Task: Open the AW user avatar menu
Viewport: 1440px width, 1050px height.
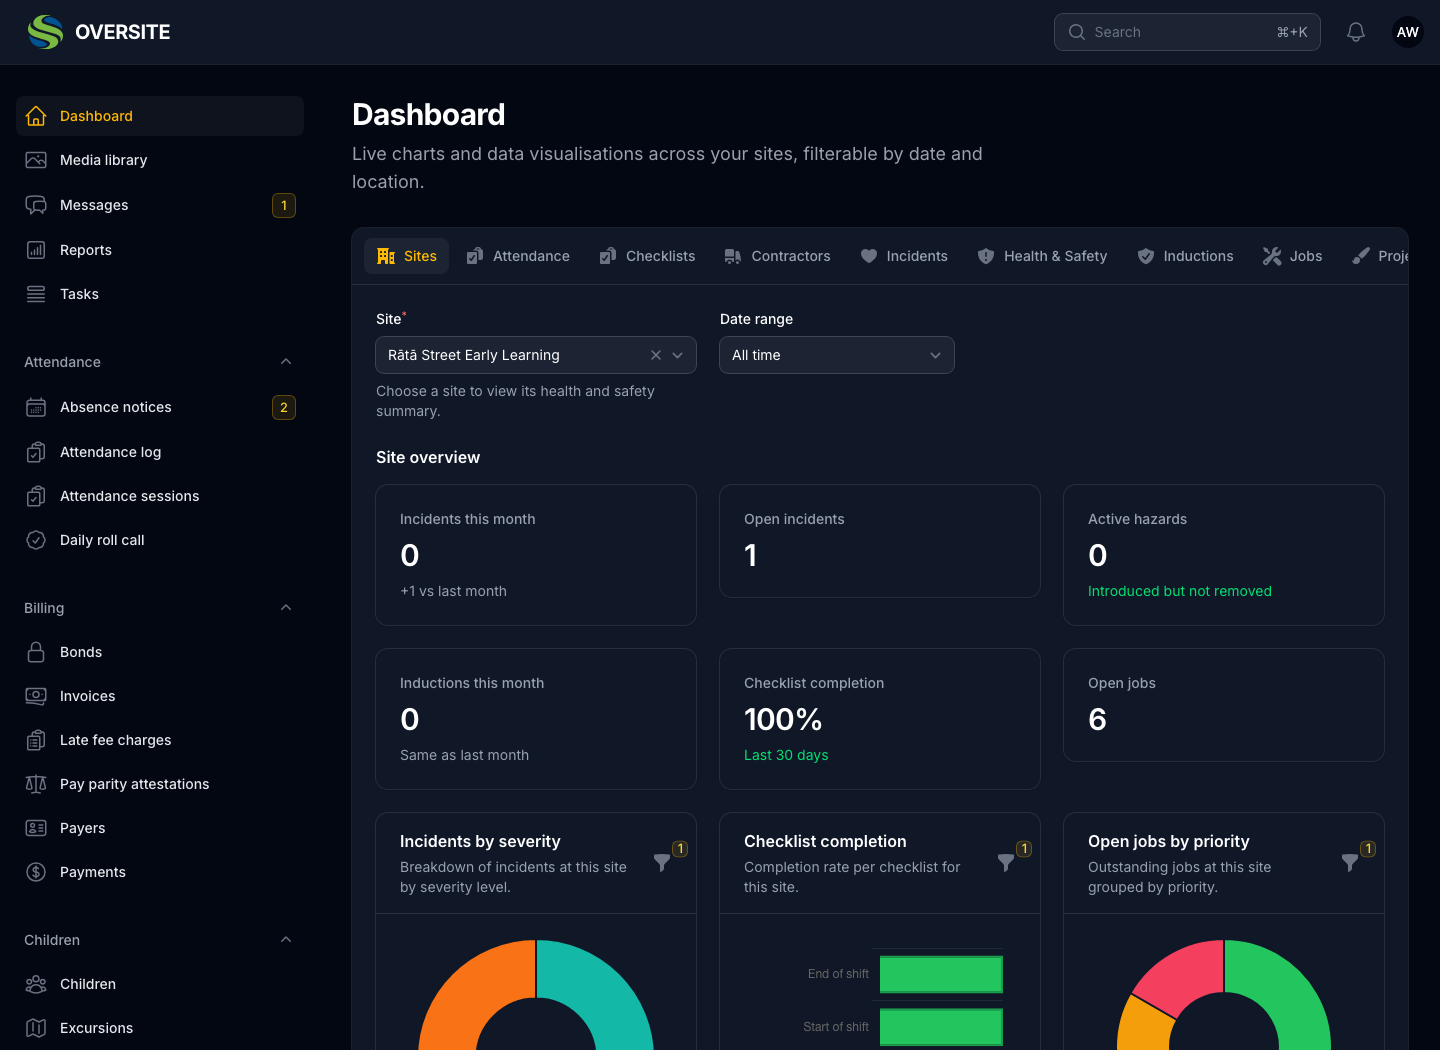Action: [1408, 32]
